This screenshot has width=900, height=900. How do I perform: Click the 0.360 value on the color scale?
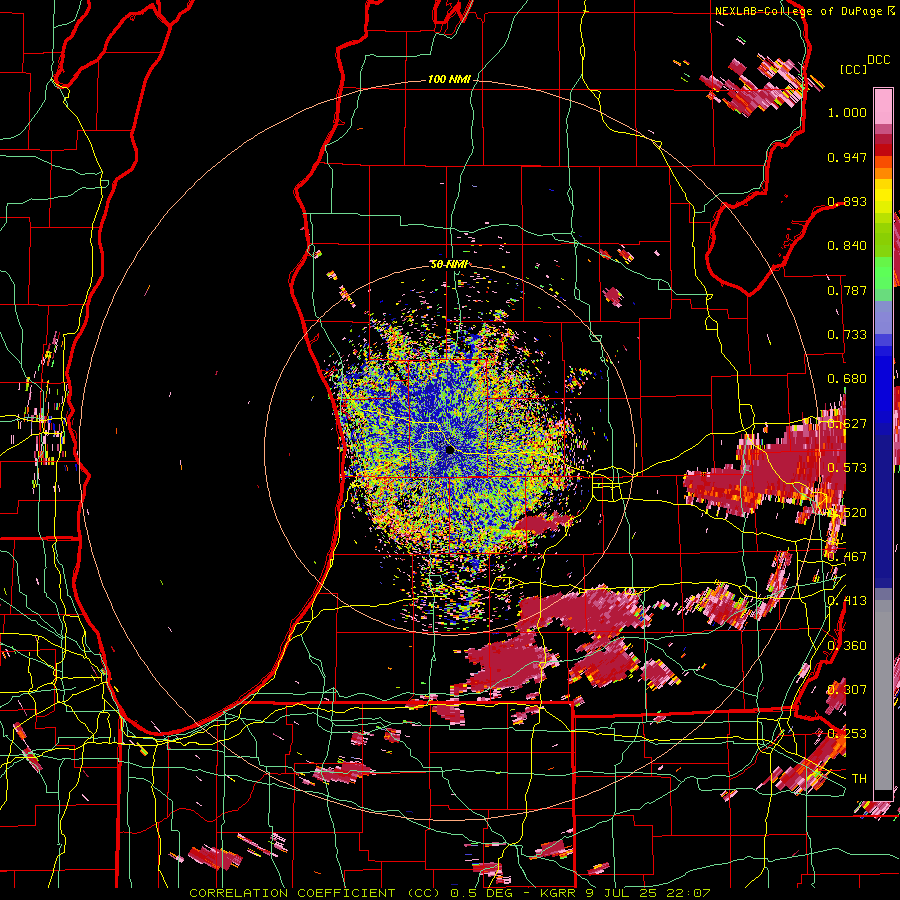tap(847, 646)
